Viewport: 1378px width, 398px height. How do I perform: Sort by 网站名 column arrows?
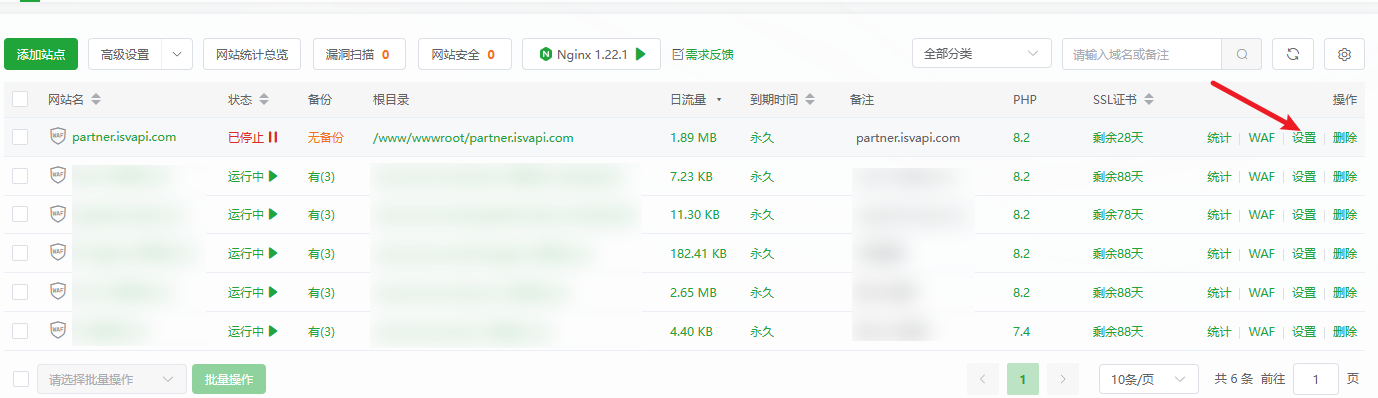coord(96,100)
